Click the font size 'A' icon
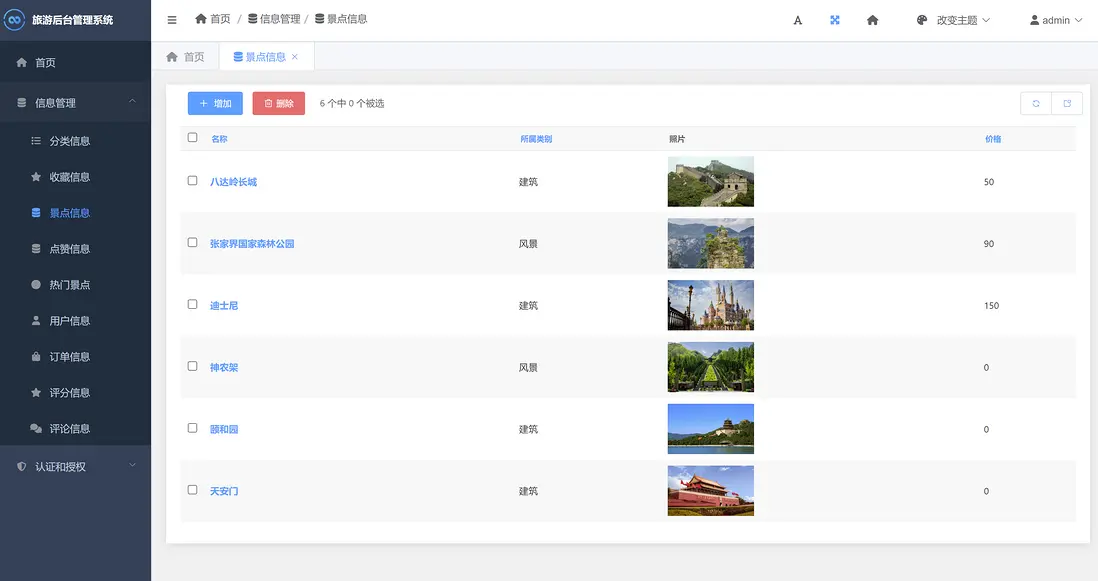 [x=798, y=20]
